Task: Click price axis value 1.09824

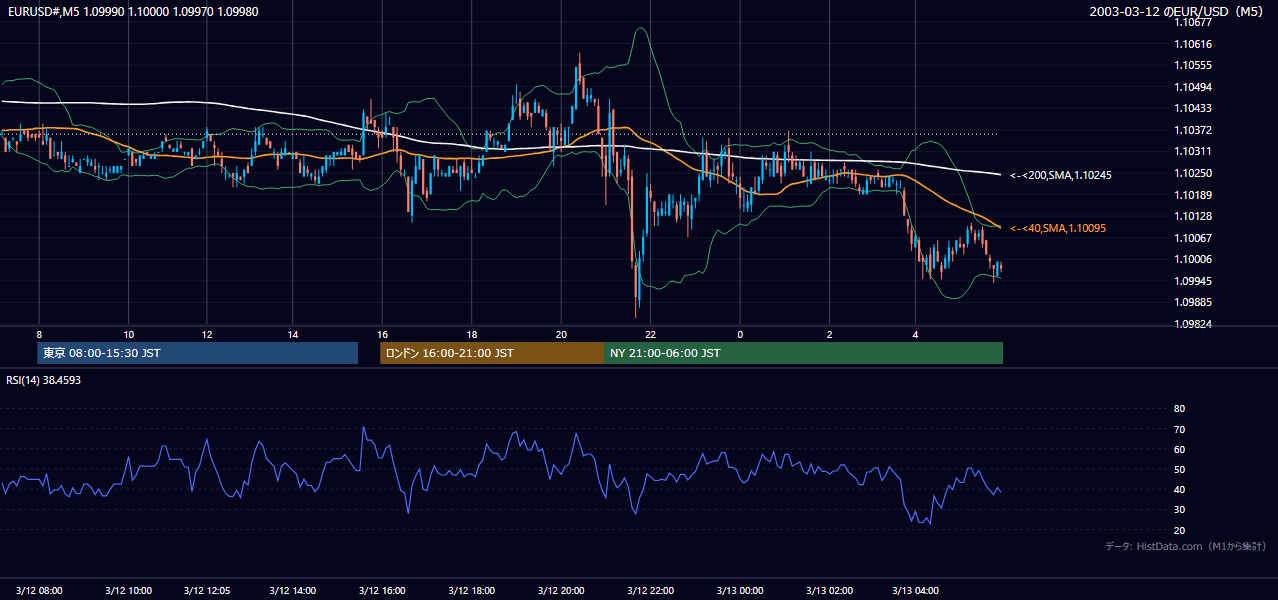Action: pyautogui.click(x=1194, y=324)
